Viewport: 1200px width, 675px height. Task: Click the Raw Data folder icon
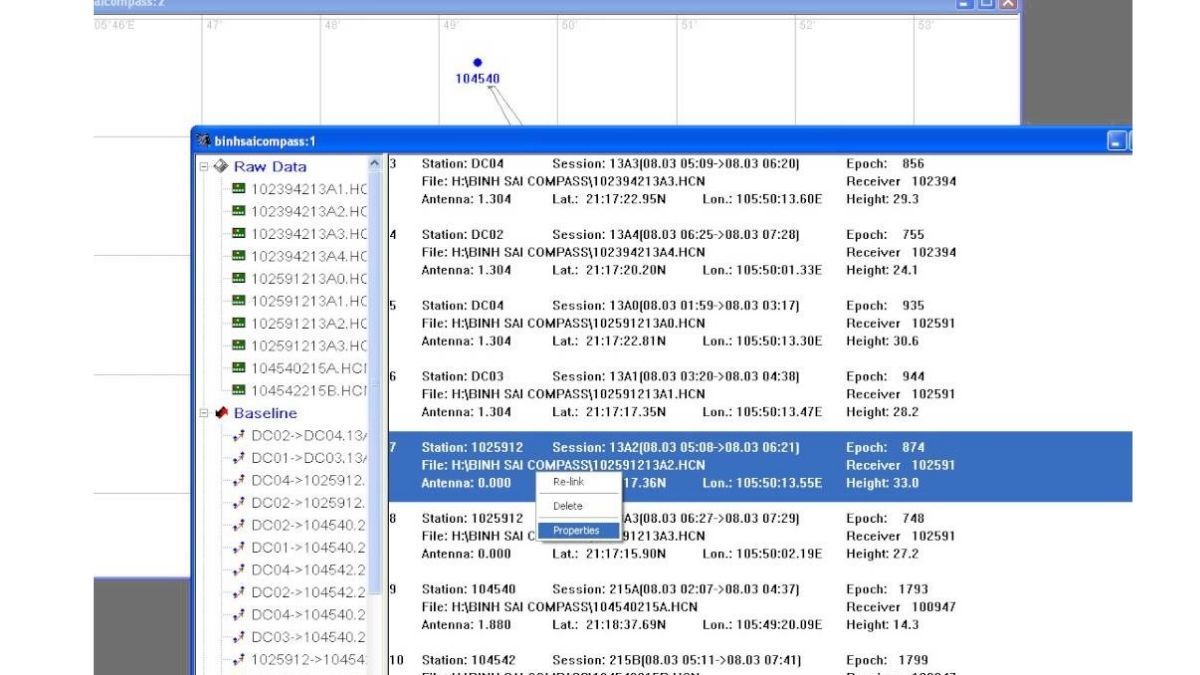[221, 166]
